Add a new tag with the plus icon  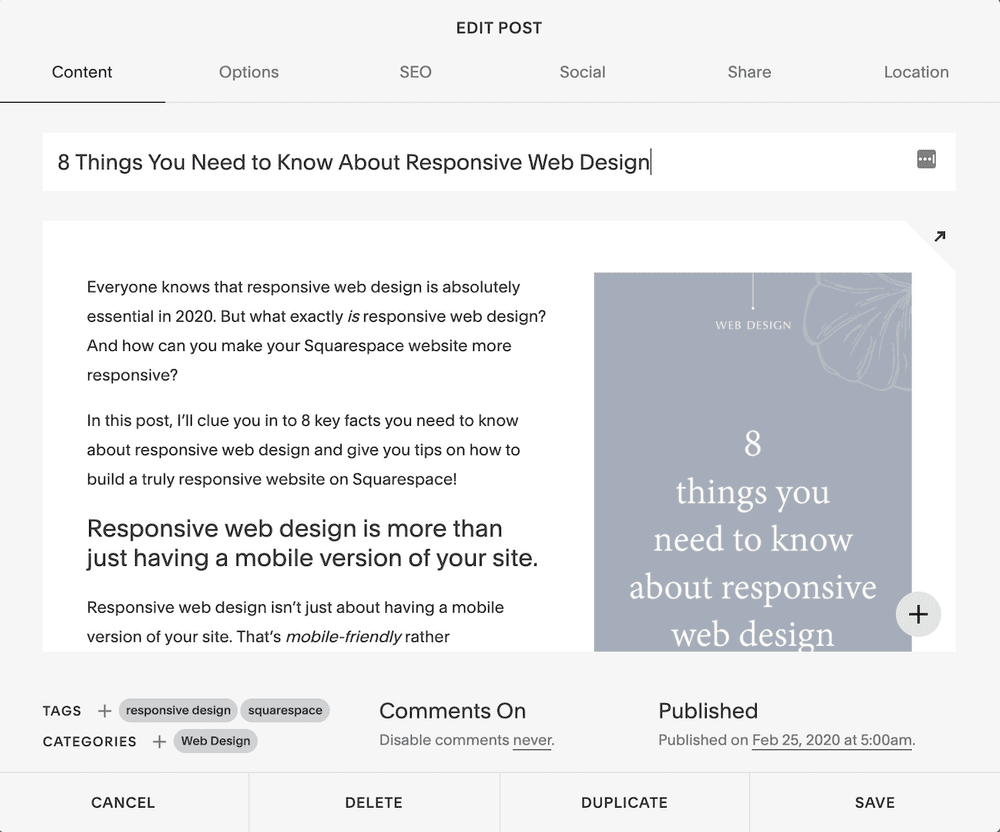[x=104, y=711]
